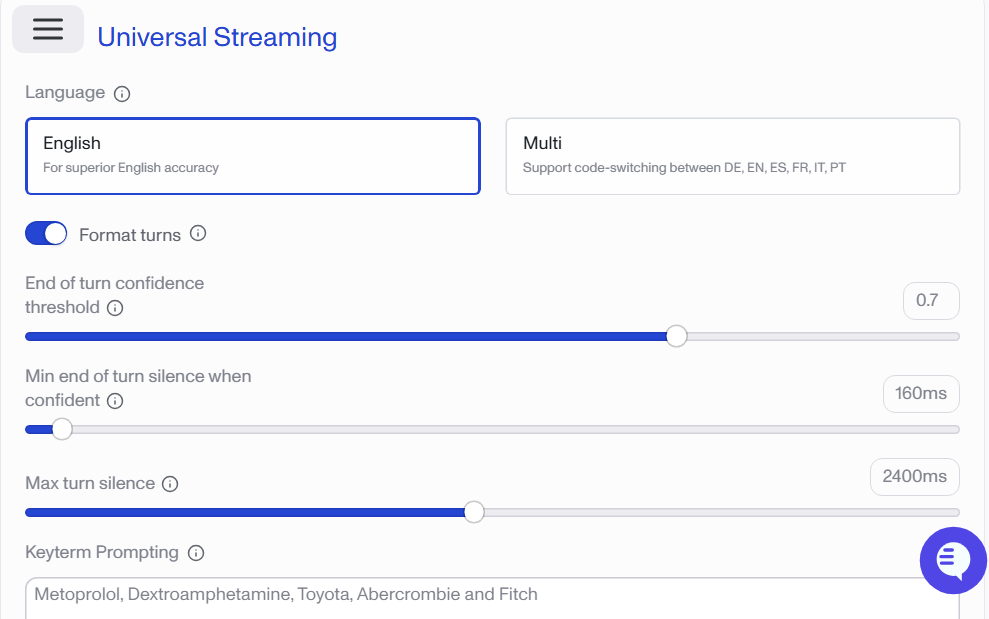Click the End of turn confidence slider handle
Image resolution: width=989 pixels, height=619 pixels.
tap(677, 336)
